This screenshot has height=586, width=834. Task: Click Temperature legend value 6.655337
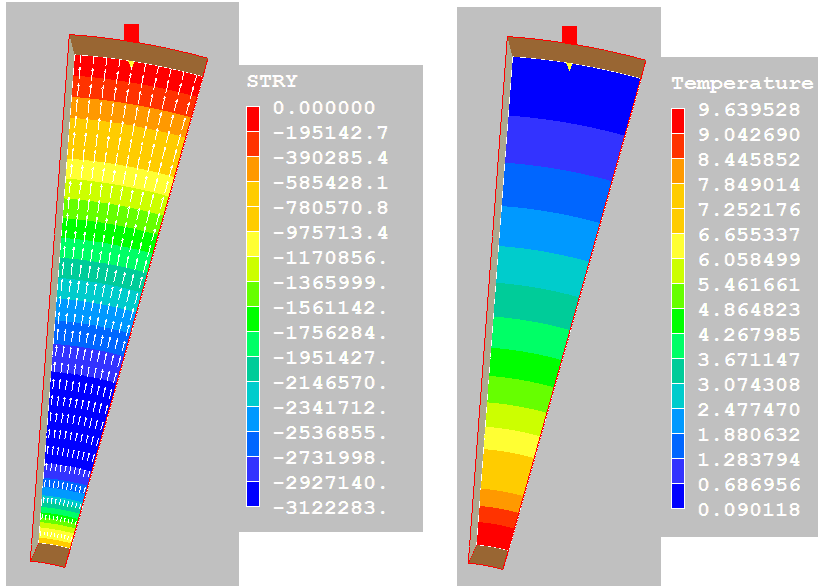[x=749, y=235]
